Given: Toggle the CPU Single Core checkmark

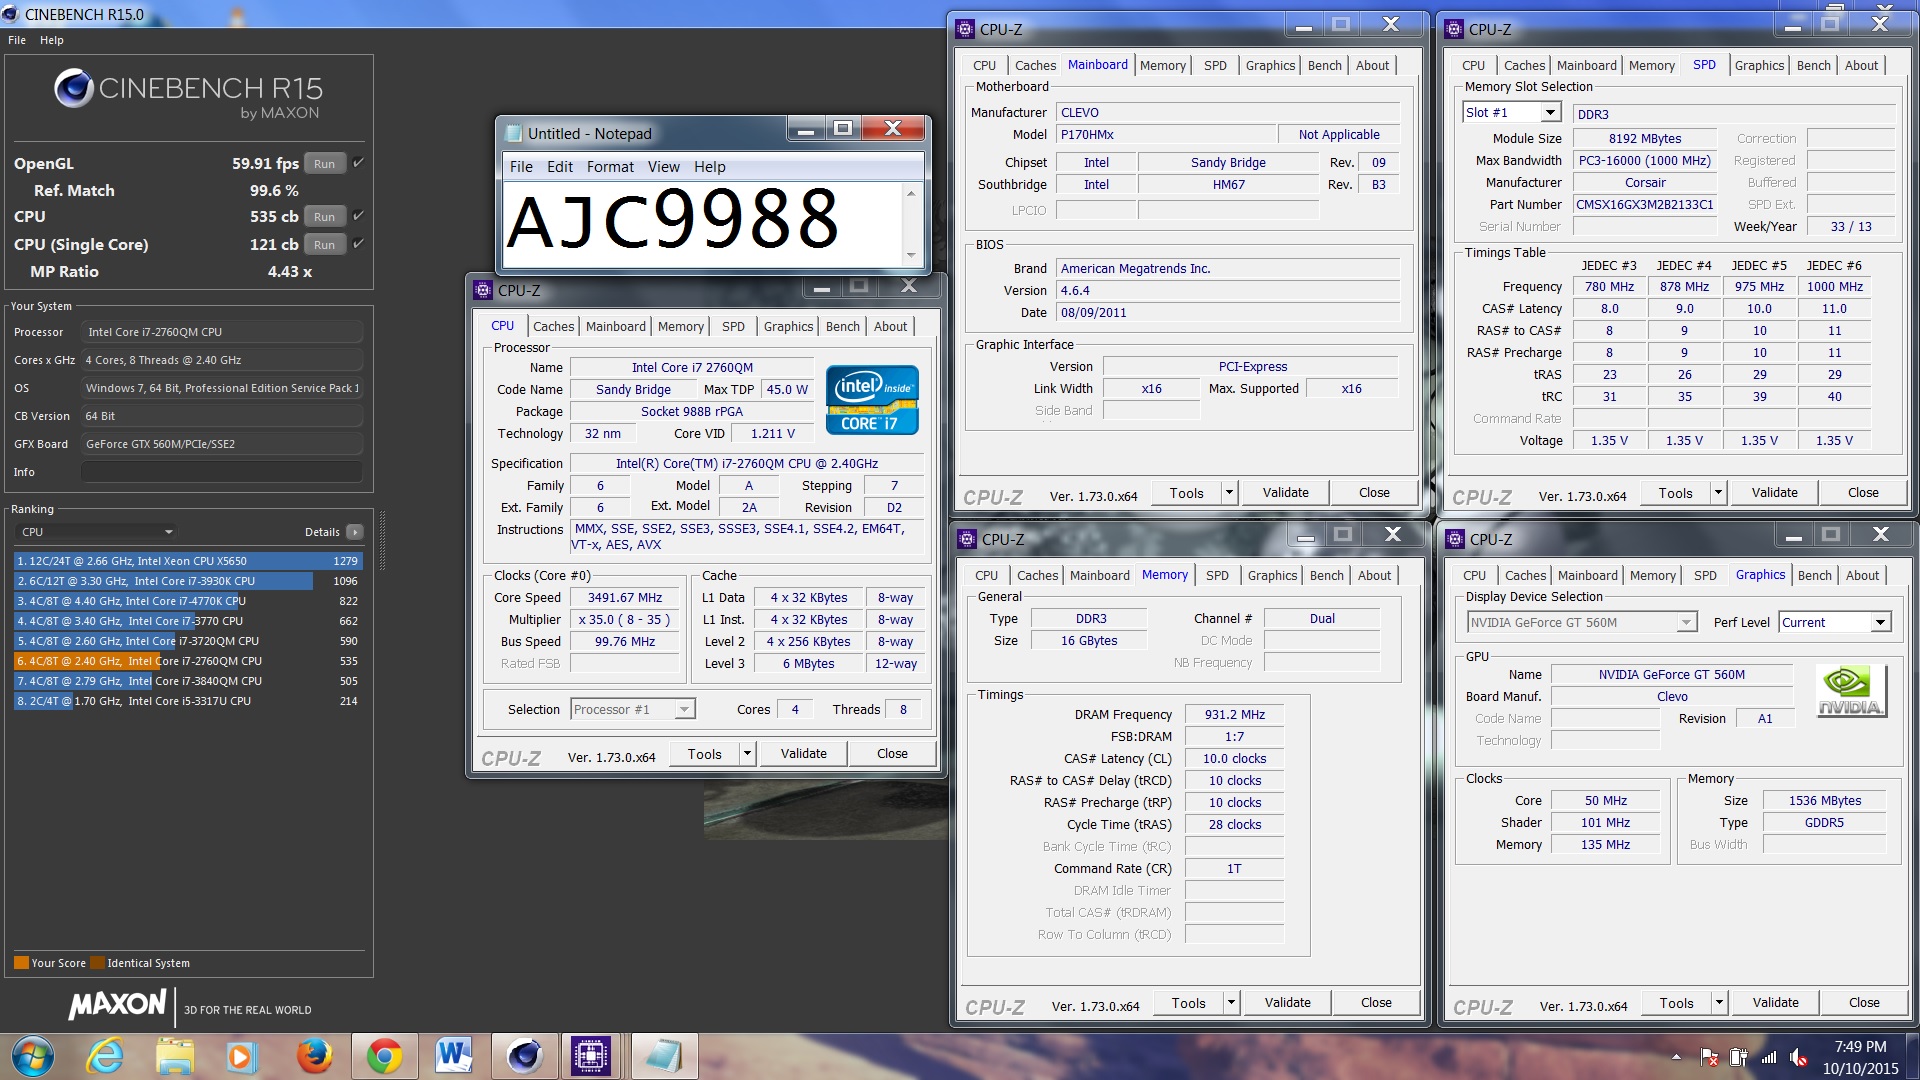Looking at the screenshot, I should [x=358, y=244].
